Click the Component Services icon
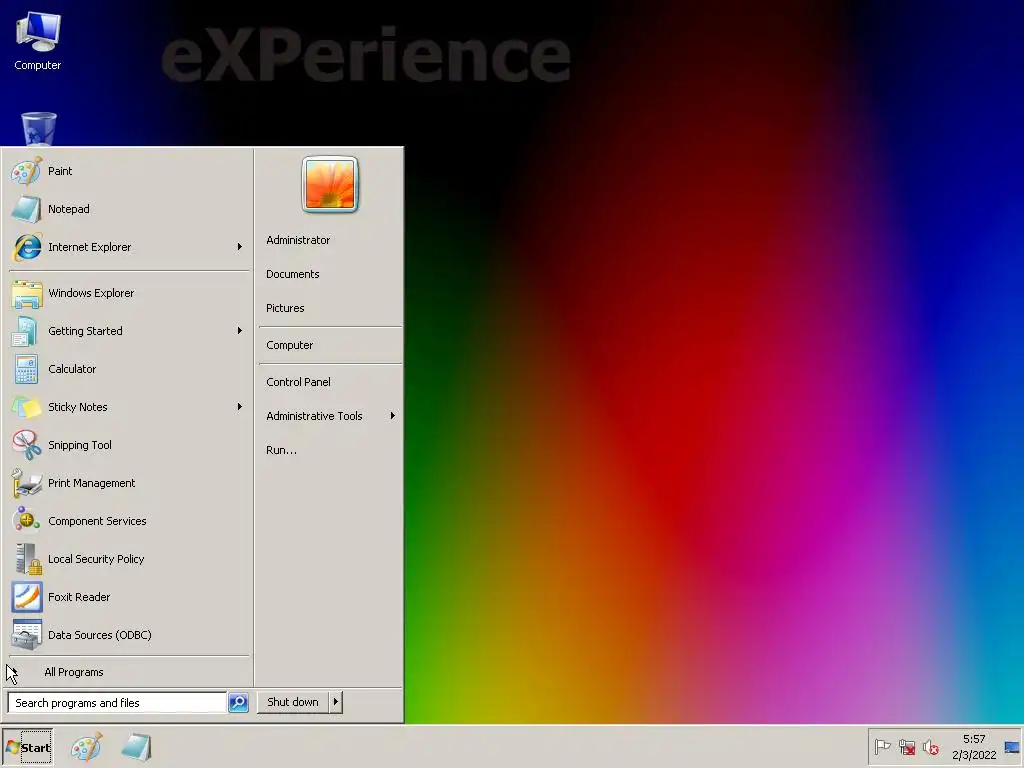The height and width of the screenshot is (768, 1024). (x=26, y=521)
